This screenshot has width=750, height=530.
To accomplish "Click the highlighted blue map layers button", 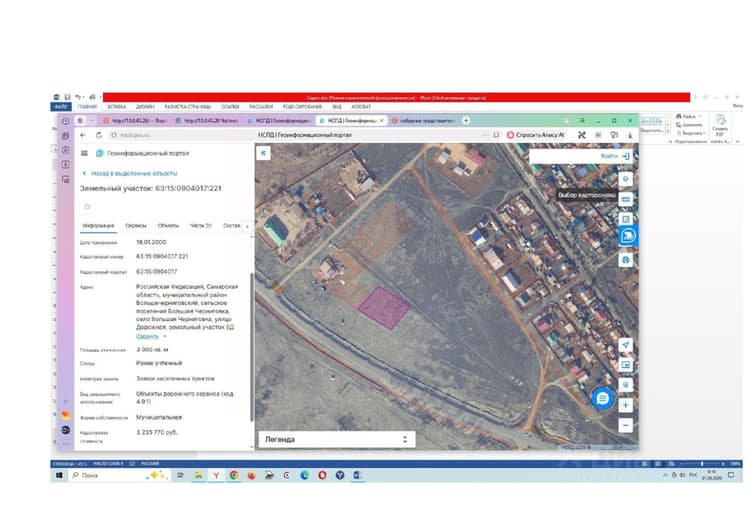I will (627, 236).
